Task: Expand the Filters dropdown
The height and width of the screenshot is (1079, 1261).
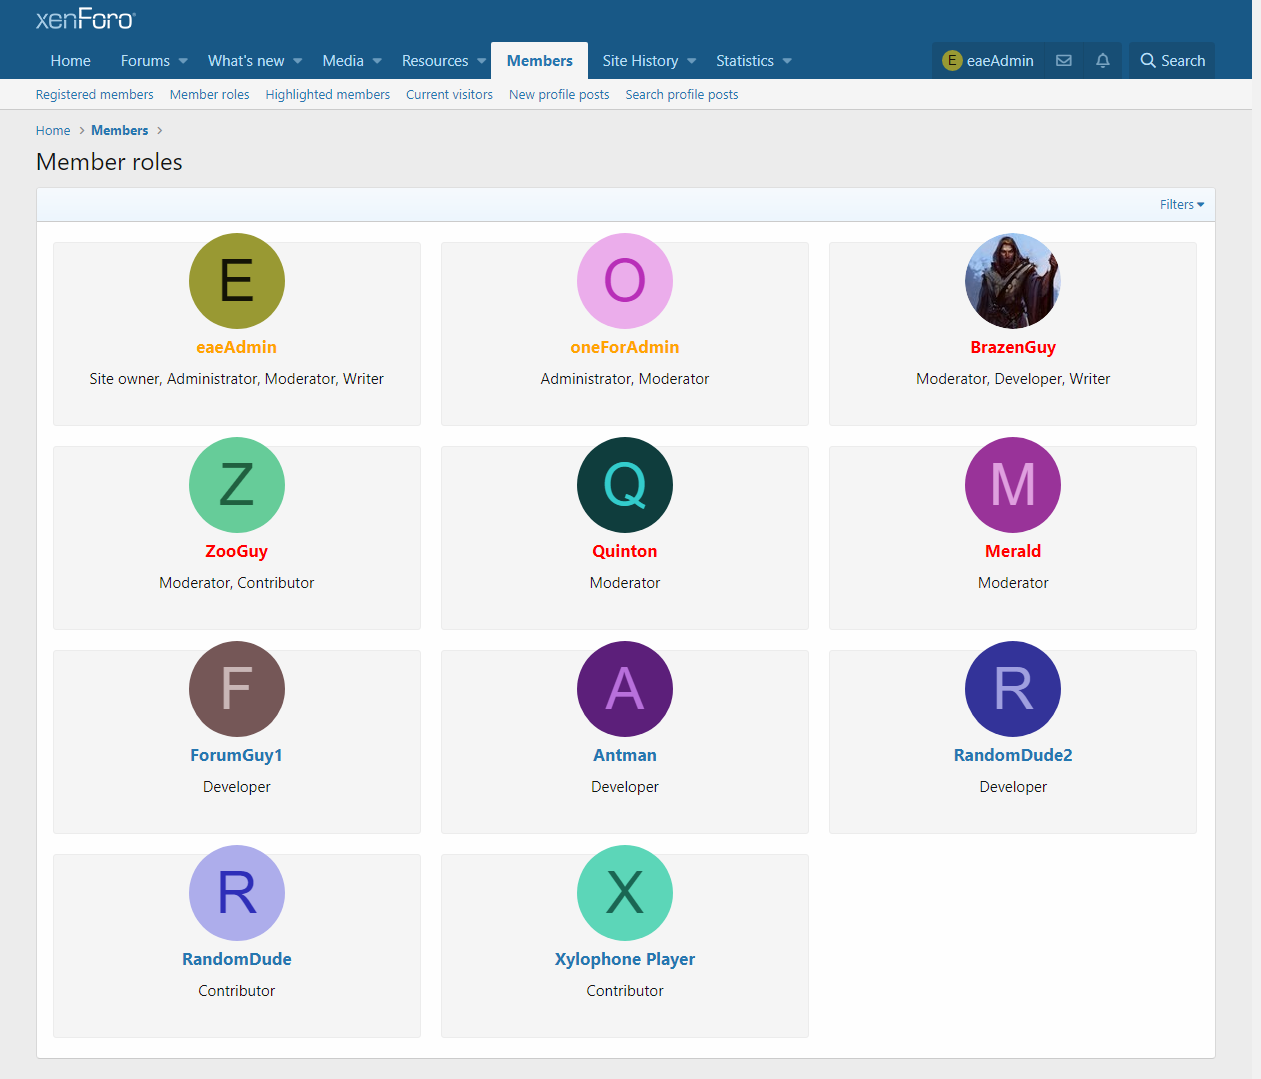Action: click(x=1181, y=205)
